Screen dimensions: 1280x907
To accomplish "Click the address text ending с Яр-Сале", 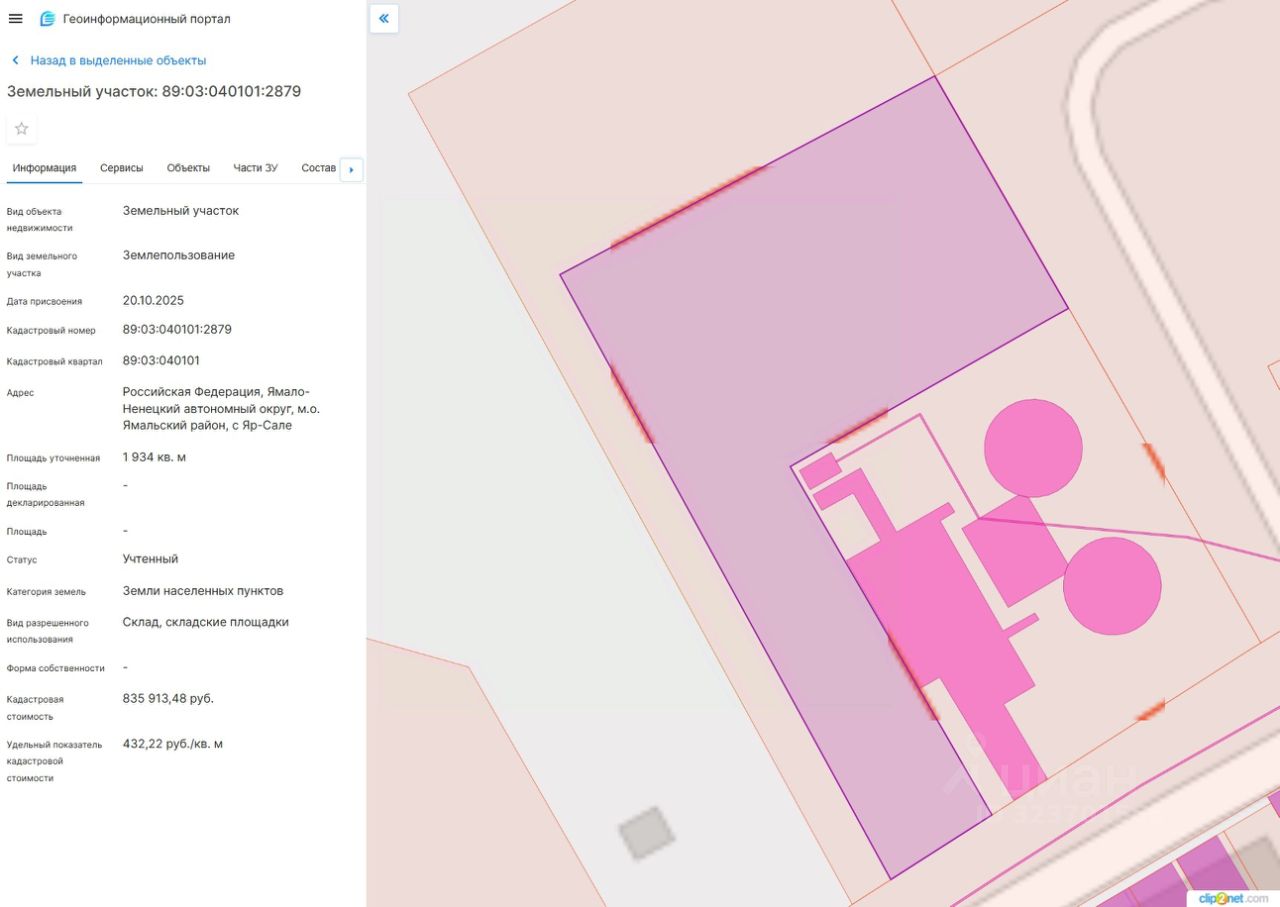I will click(x=221, y=408).
